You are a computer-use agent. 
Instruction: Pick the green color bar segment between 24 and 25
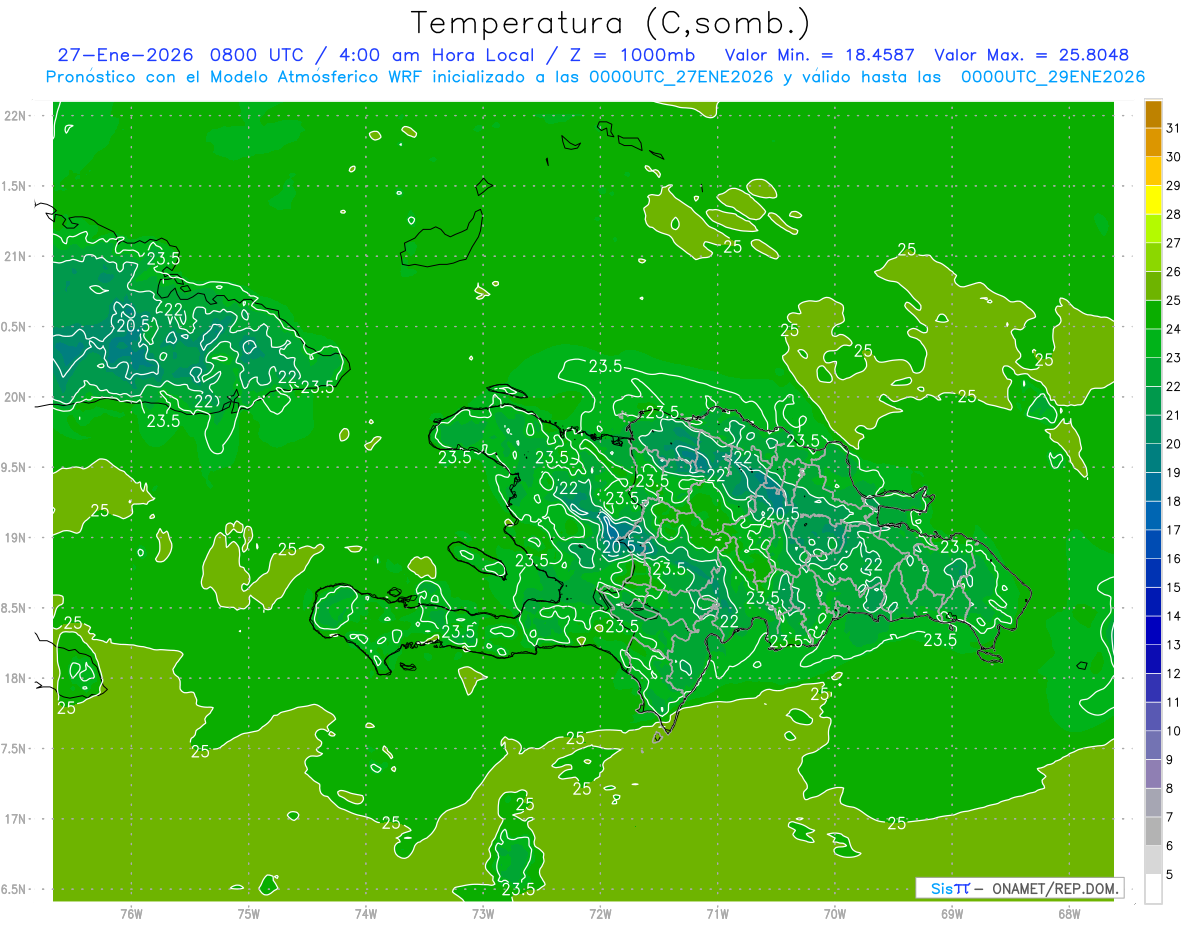pyautogui.click(x=1153, y=315)
